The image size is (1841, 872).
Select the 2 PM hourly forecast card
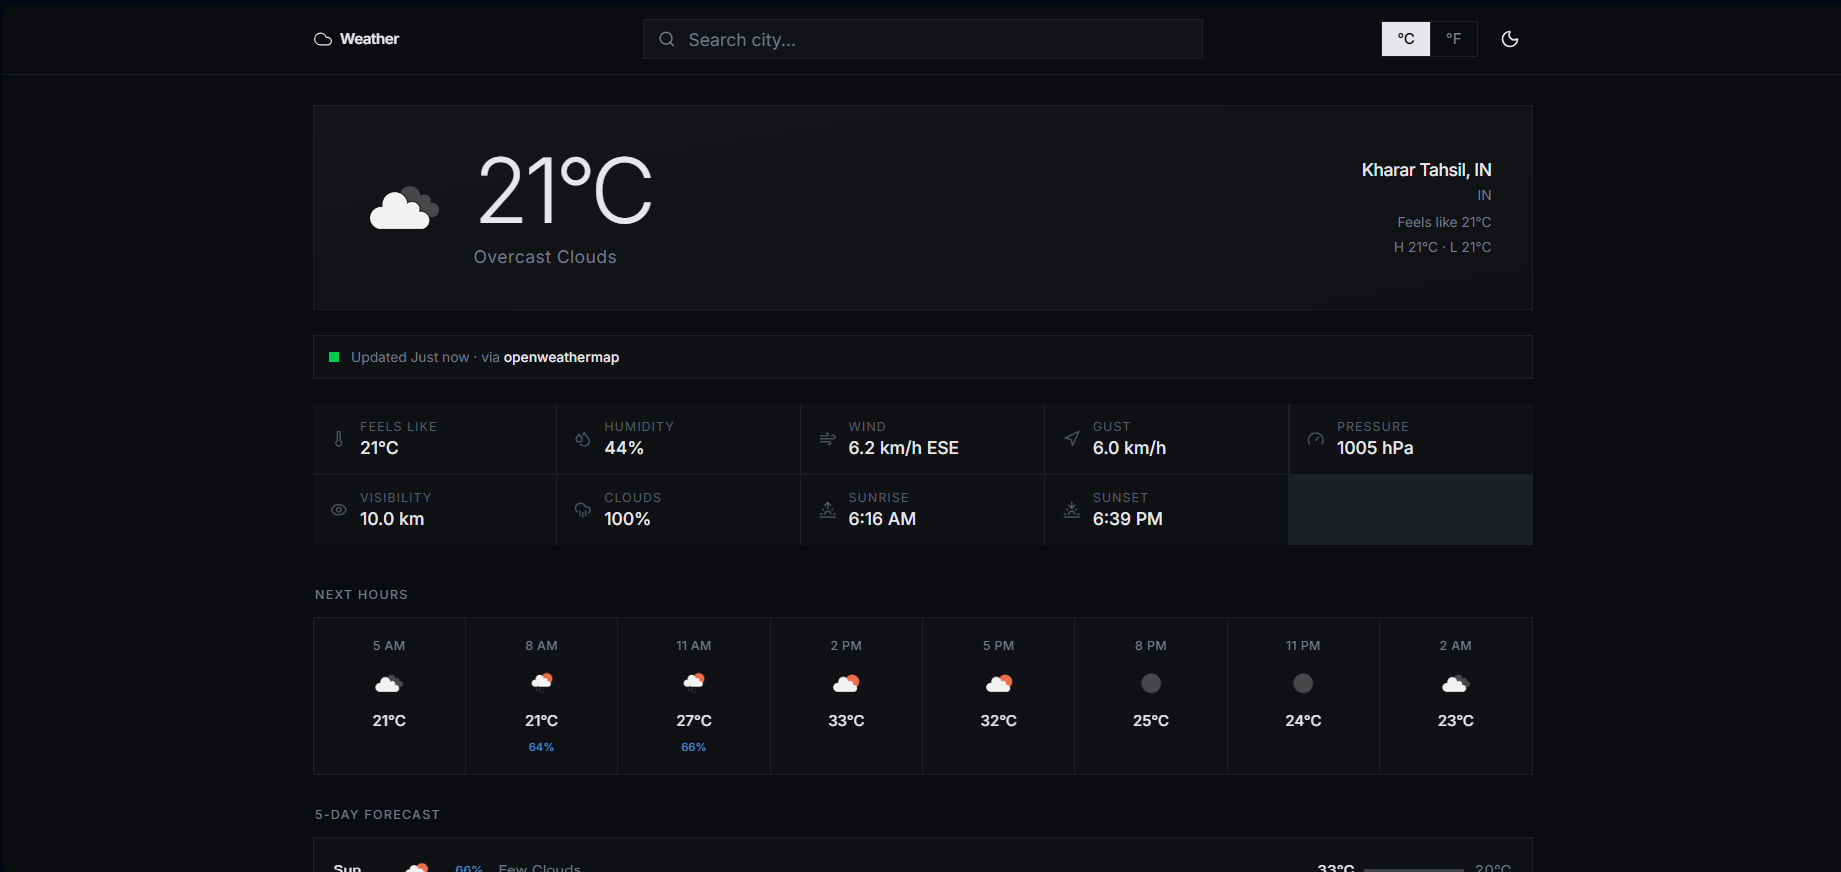(846, 695)
